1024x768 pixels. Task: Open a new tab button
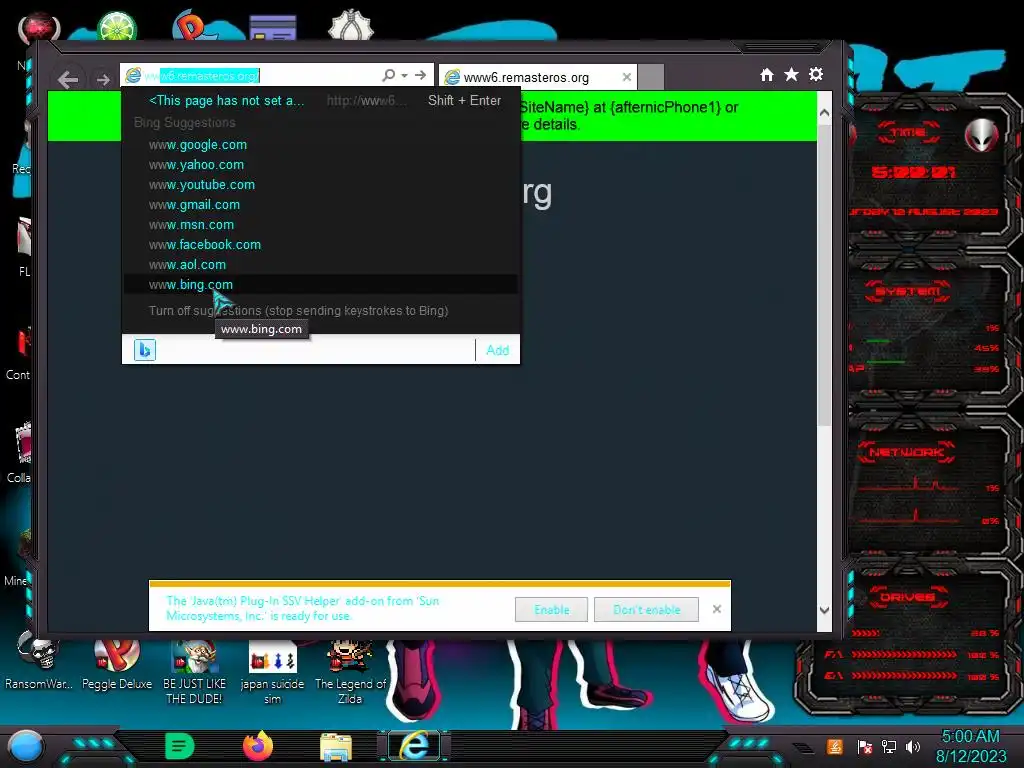[650, 77]
